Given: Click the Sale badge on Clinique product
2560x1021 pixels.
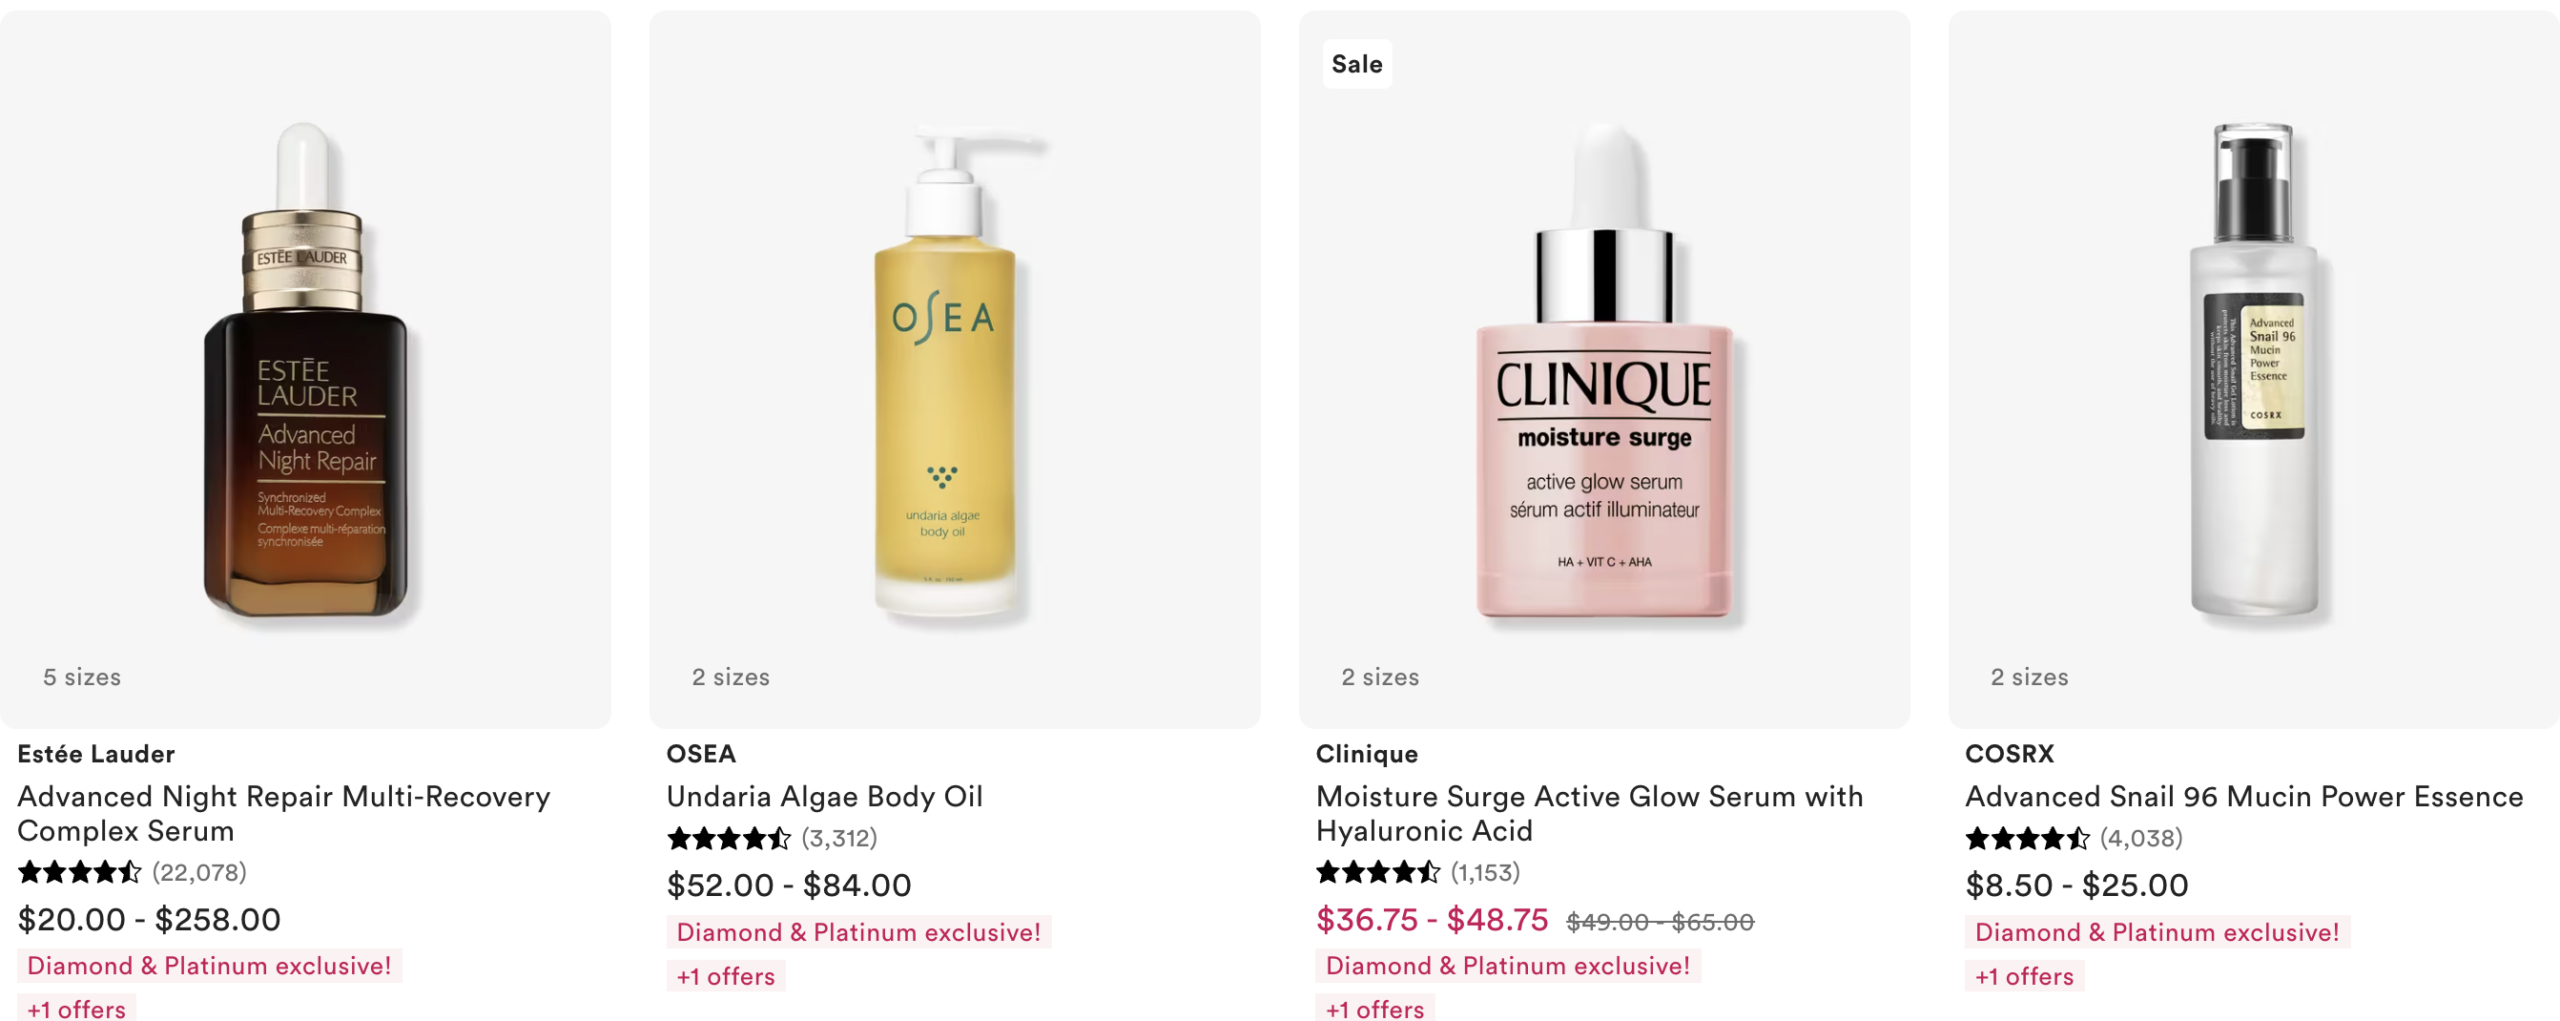Looking at the screenshot, I should click(x=1357, y=64).
